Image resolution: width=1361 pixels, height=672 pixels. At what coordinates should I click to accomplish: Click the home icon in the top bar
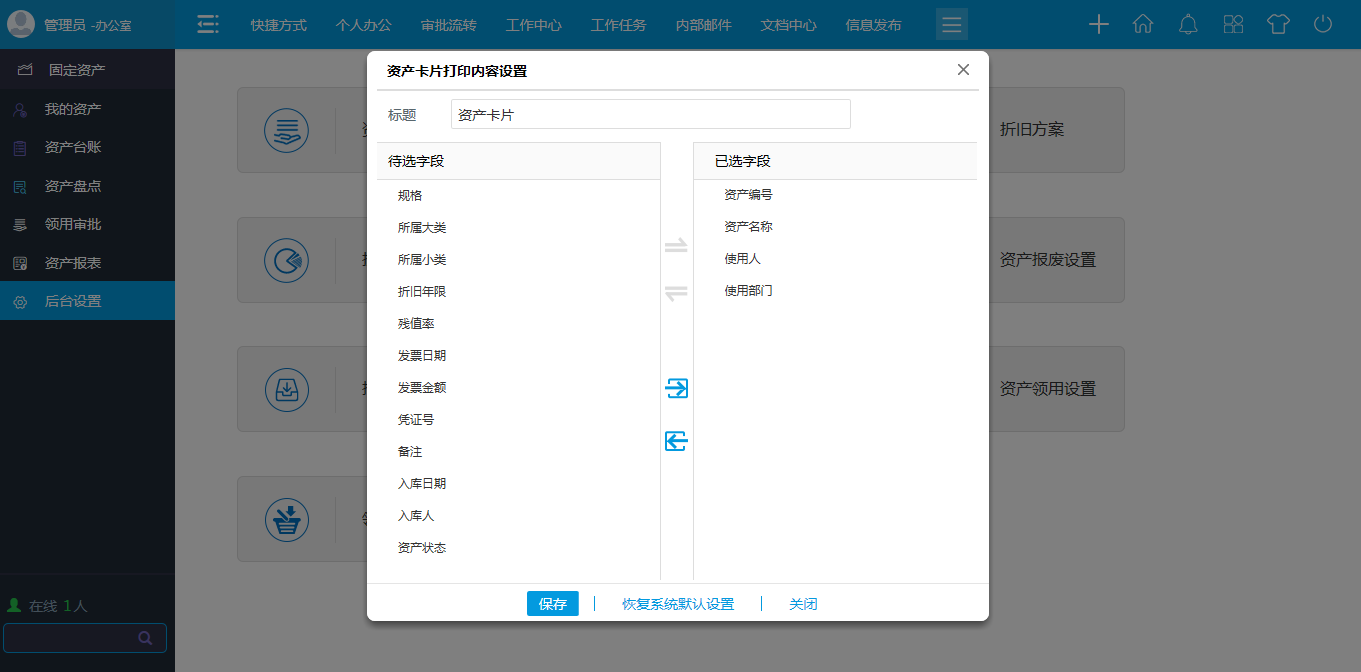pos(1143,24)
